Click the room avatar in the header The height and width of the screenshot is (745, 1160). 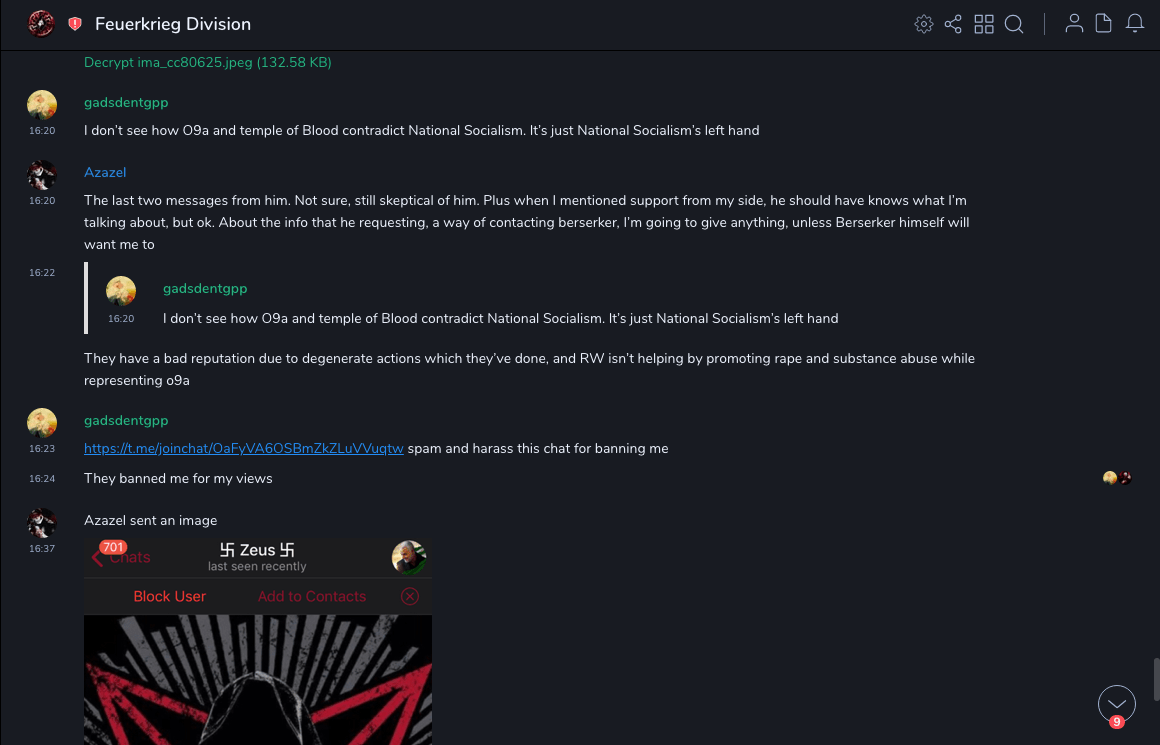tap(41, 24)
